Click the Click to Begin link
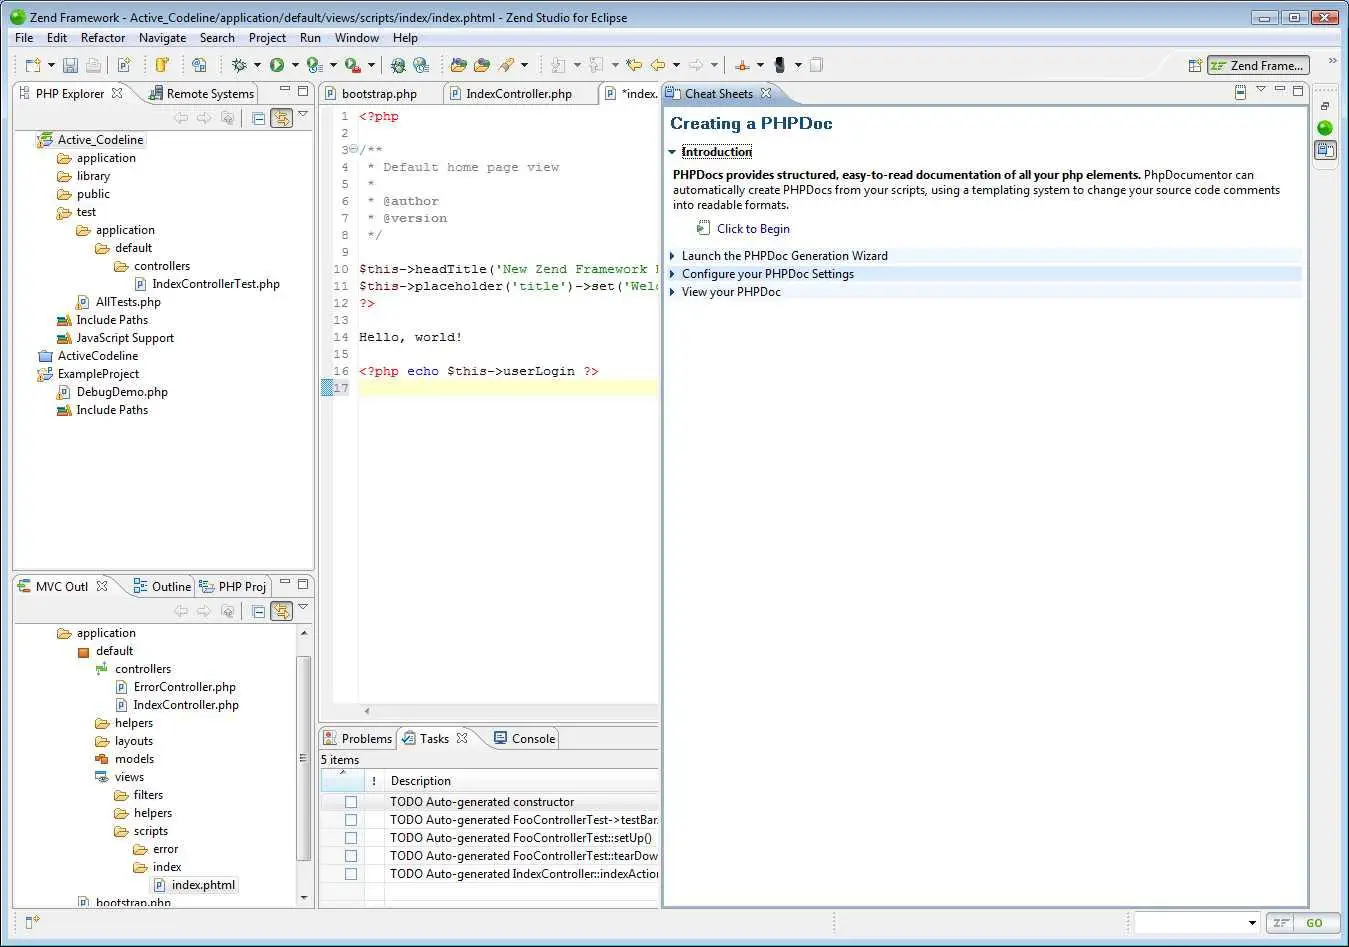 point(753,229)
